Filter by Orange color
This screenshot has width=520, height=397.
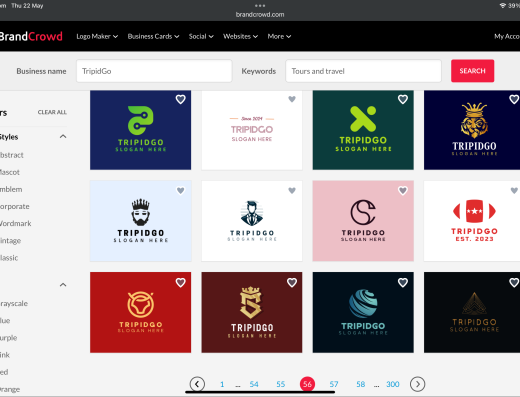point(10,389)
